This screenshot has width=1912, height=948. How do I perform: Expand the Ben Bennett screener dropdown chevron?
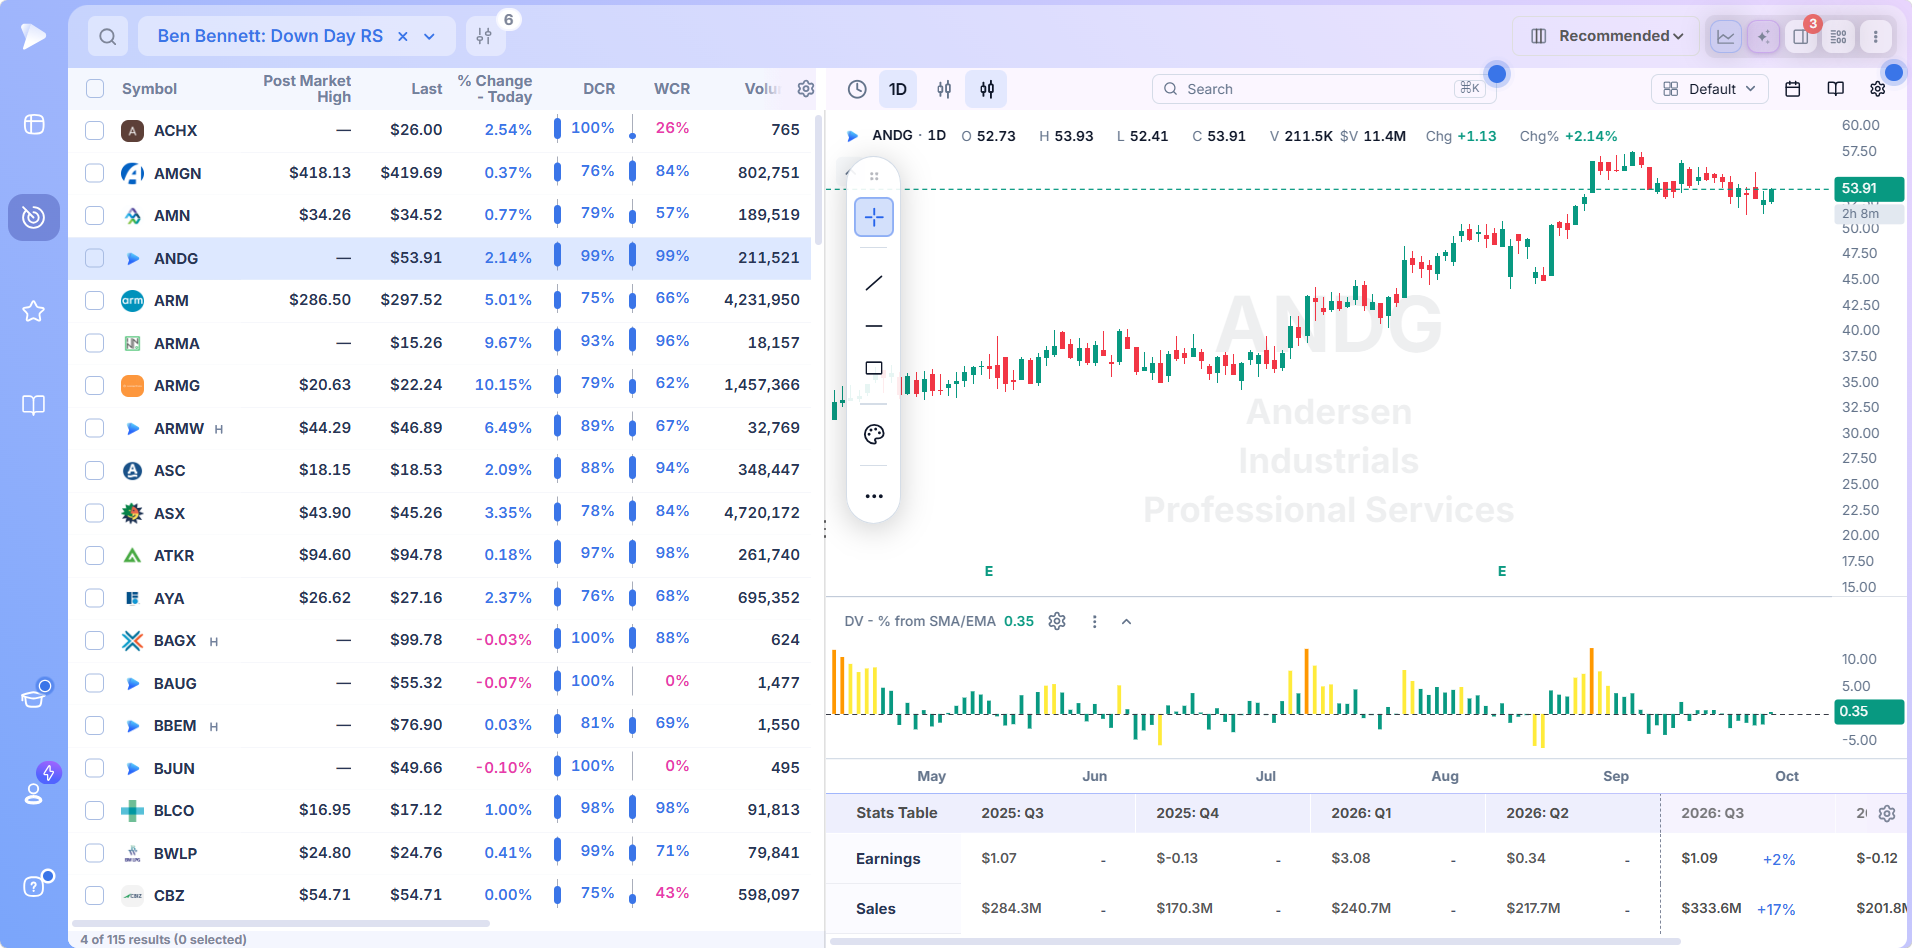pos(429,37)
